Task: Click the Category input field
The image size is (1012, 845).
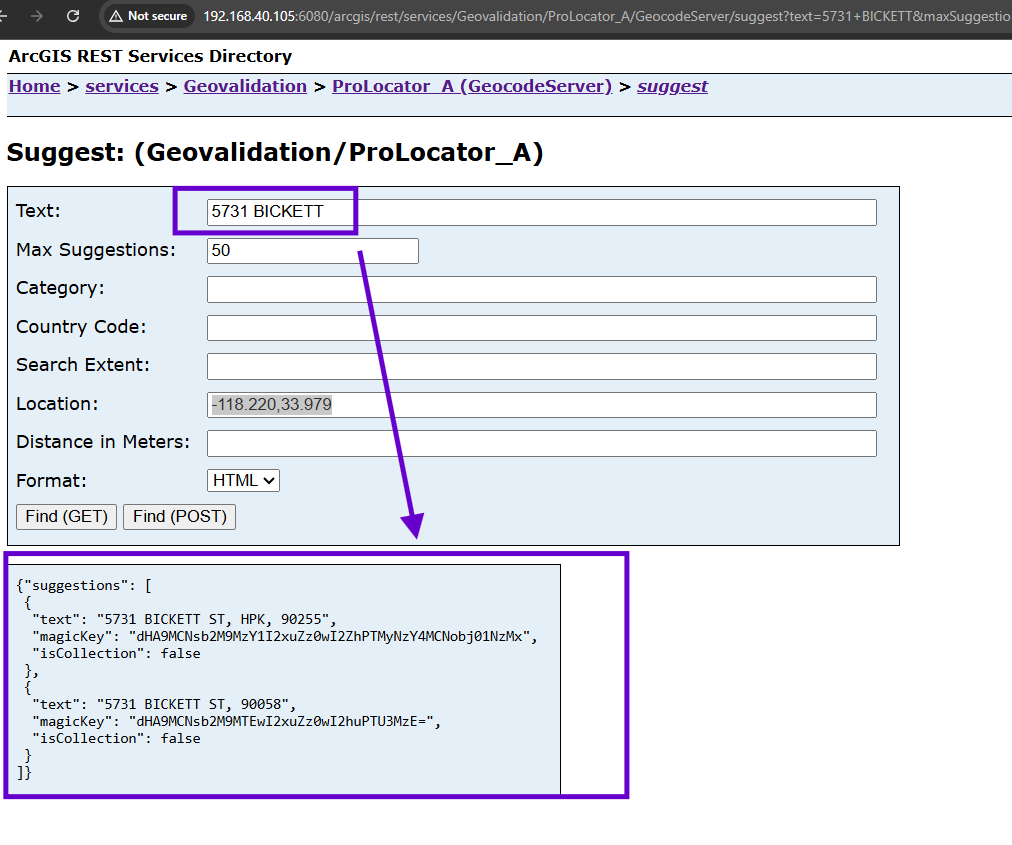Action: pyautogui.click(x=541, y=289)
